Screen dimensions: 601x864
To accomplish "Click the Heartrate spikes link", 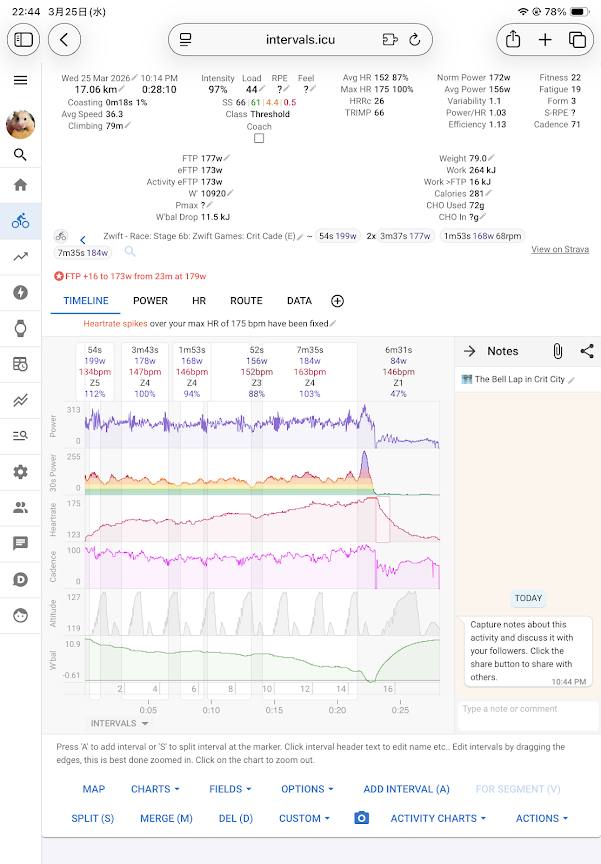I will [115, 323].
